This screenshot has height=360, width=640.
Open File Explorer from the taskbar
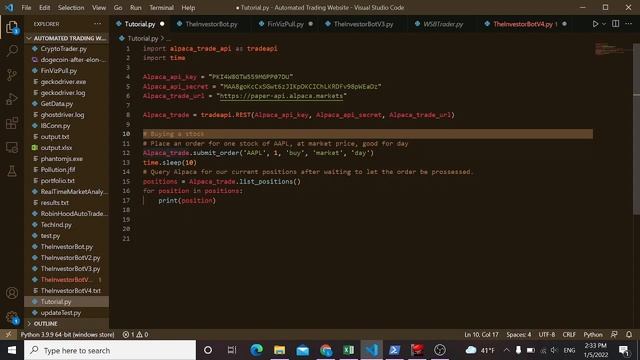[x=280, y=350]
